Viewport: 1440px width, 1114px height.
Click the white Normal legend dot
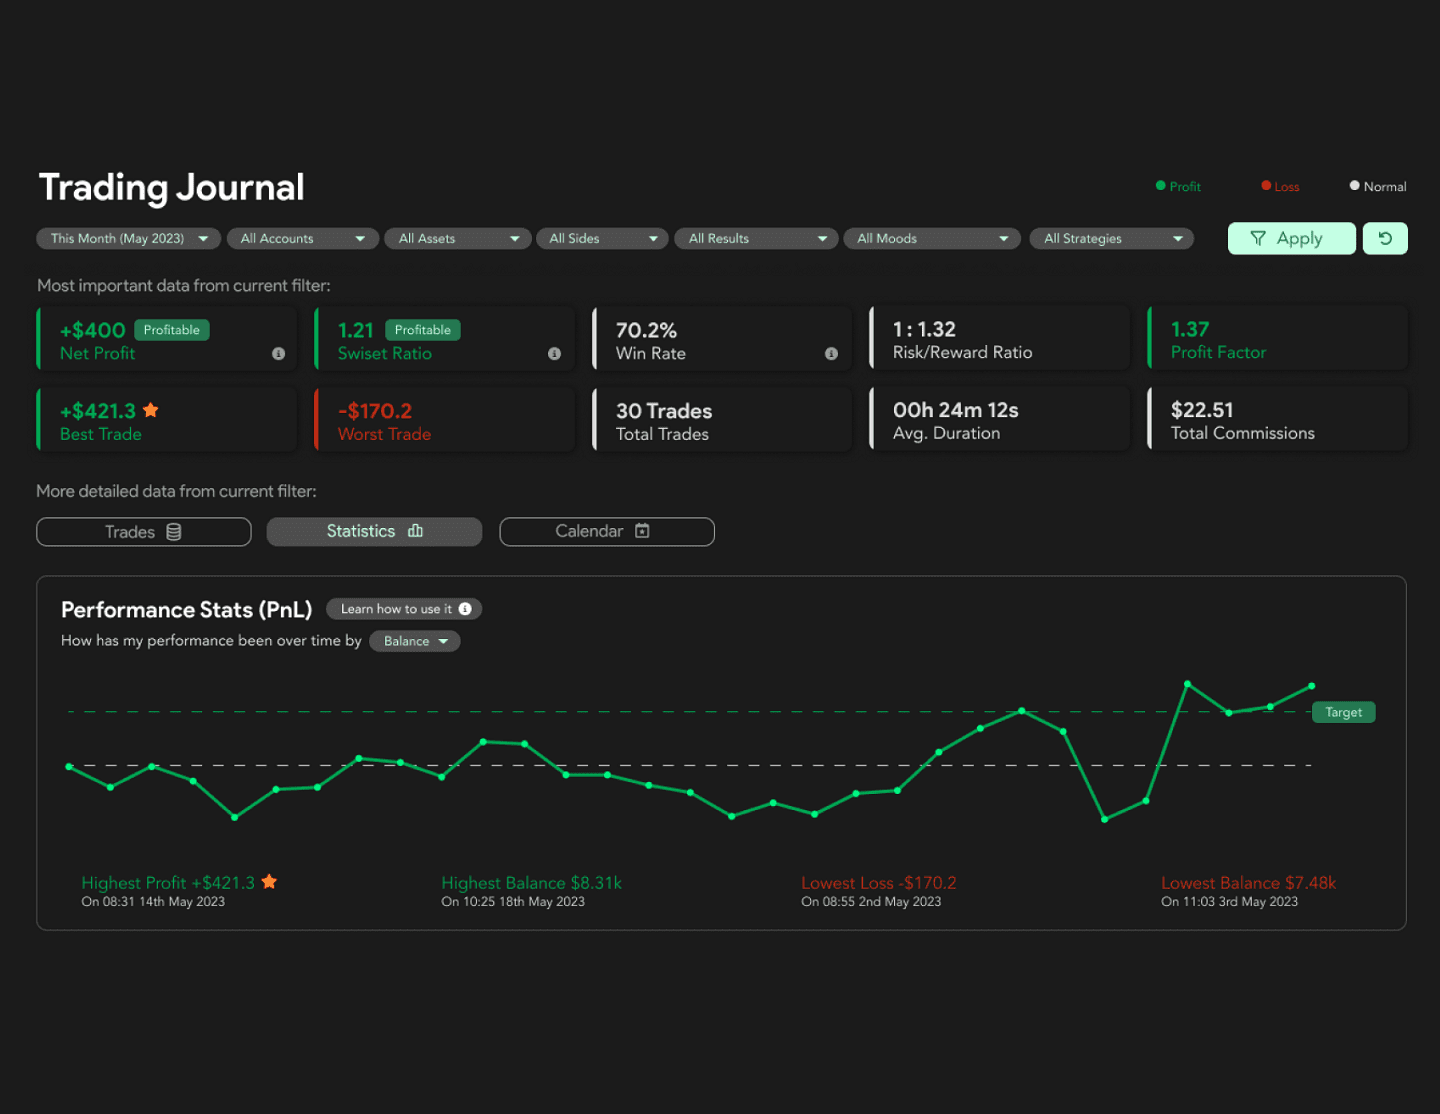(x=1354, y=185)
